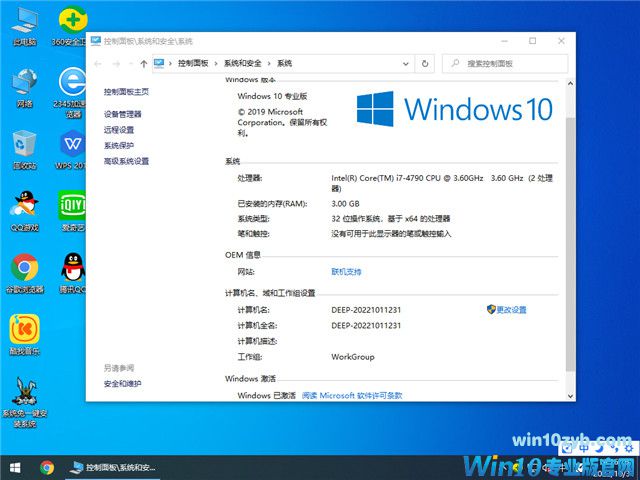Select 控制面板 breadcrumb segment

pyautogui.click(x=193, y=63)
